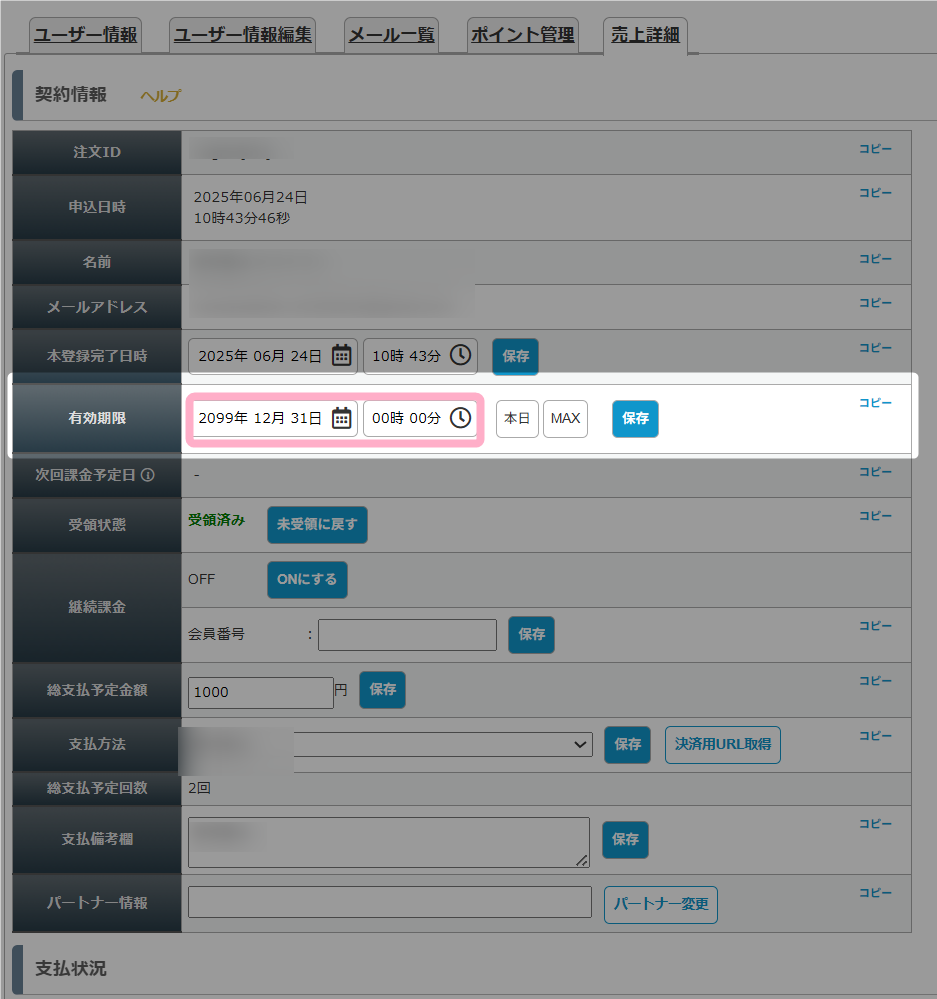Screen dimensions: 937x999
Task: Revert status with 未受領に戻す button
Action: point(317,524)
